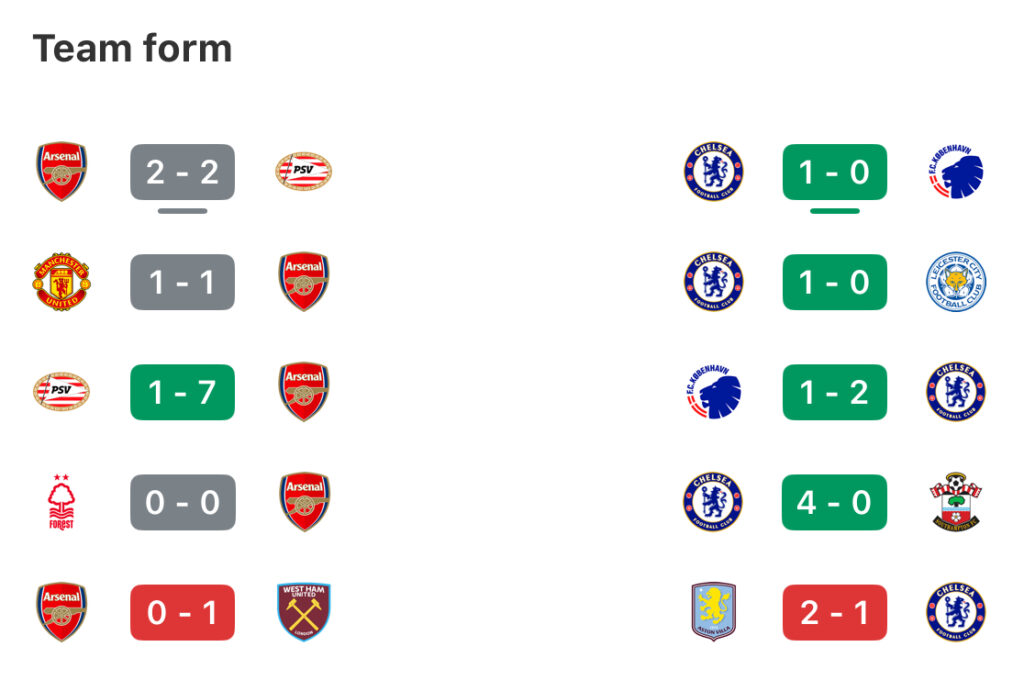
Task: Open the grey 2 - 2 Arsenal PSV result
Action: tap(182, 172)
